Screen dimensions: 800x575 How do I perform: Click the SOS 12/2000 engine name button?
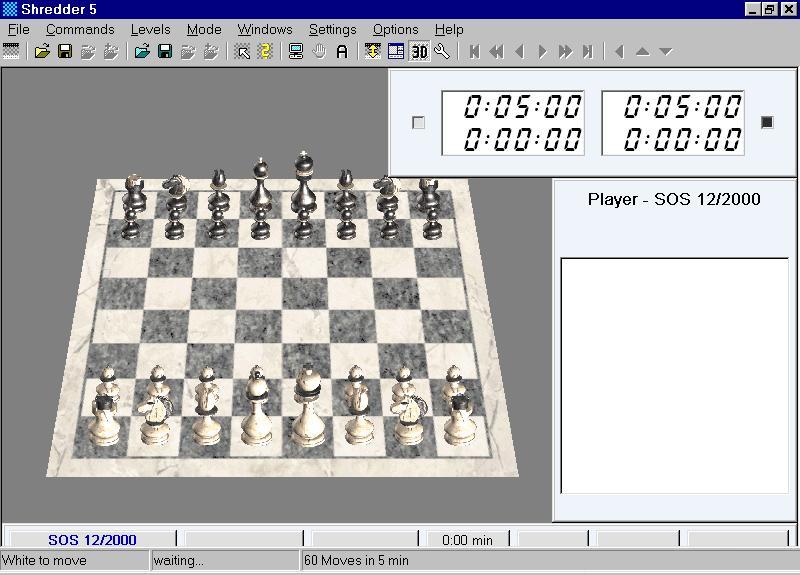[92, 540]
